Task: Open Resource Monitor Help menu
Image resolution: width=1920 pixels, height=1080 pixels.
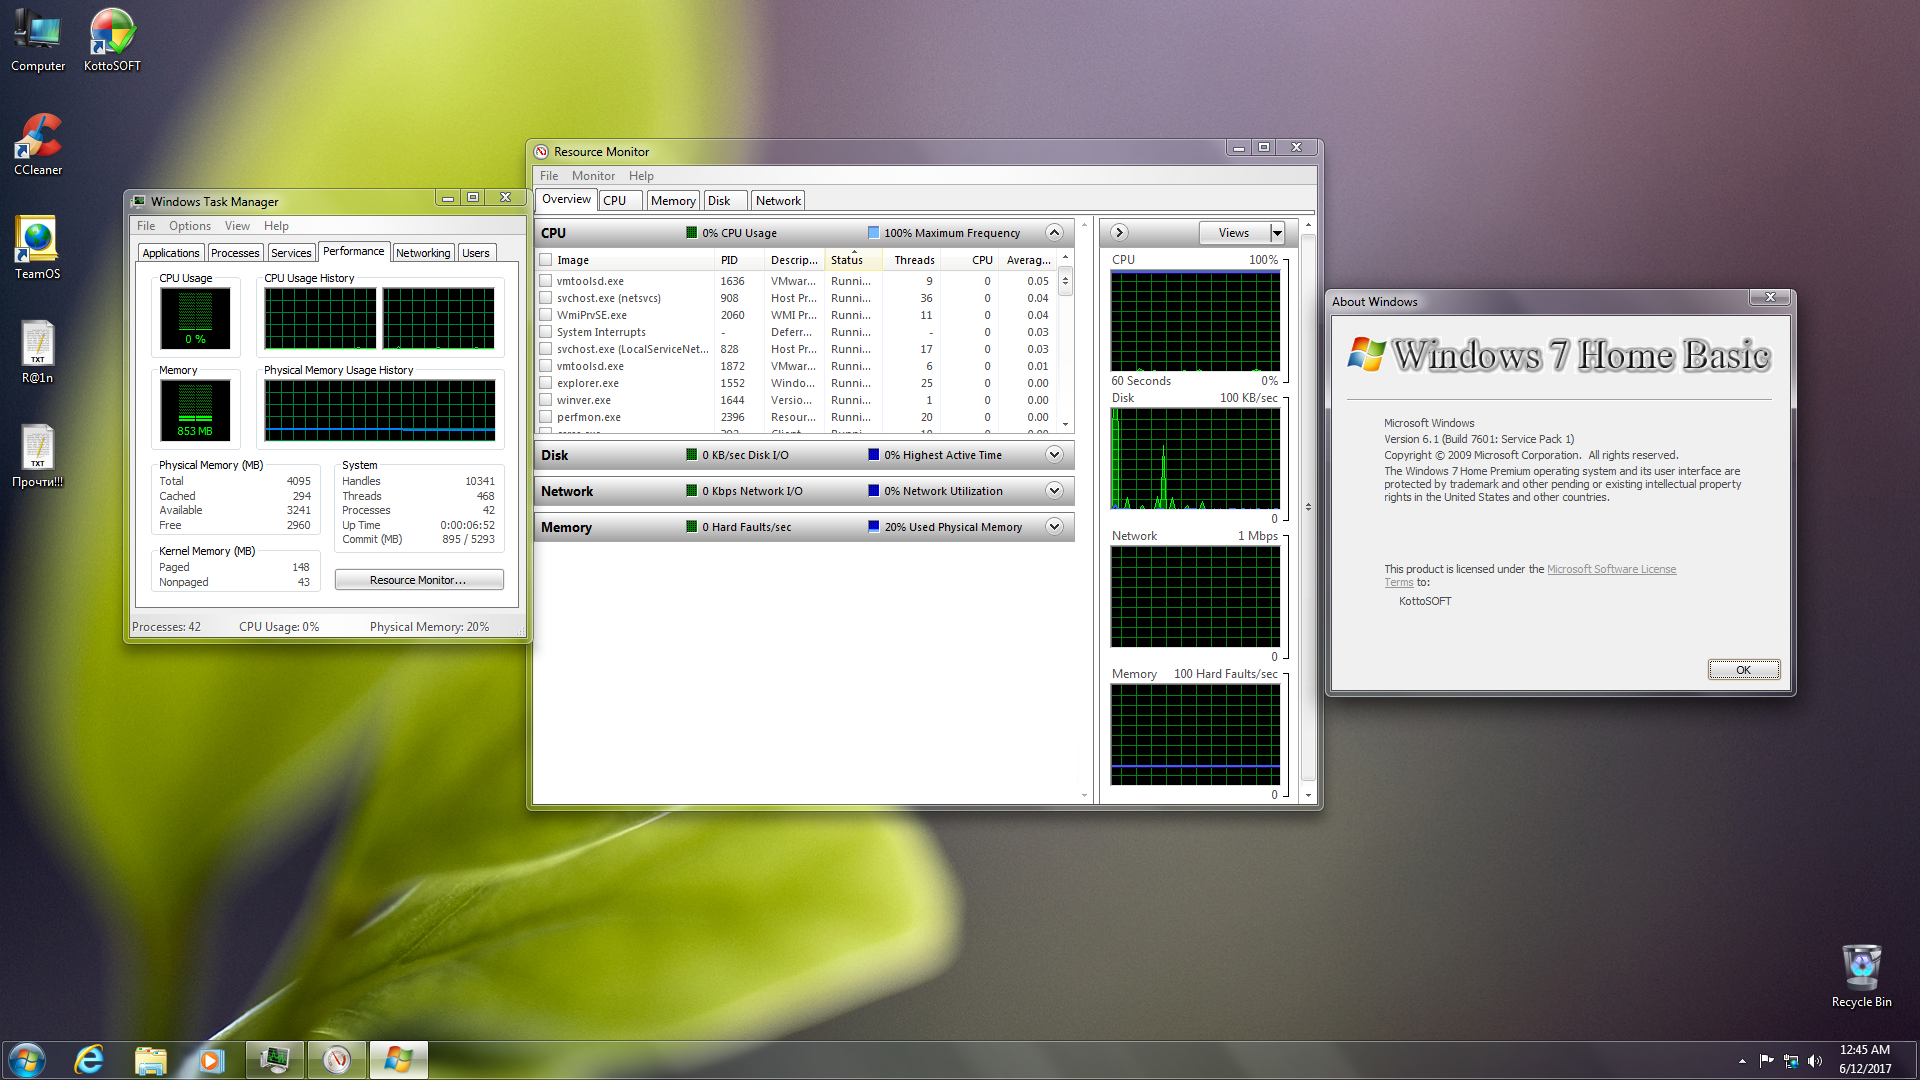Action: pyautogui.click(x=641, y=176)
